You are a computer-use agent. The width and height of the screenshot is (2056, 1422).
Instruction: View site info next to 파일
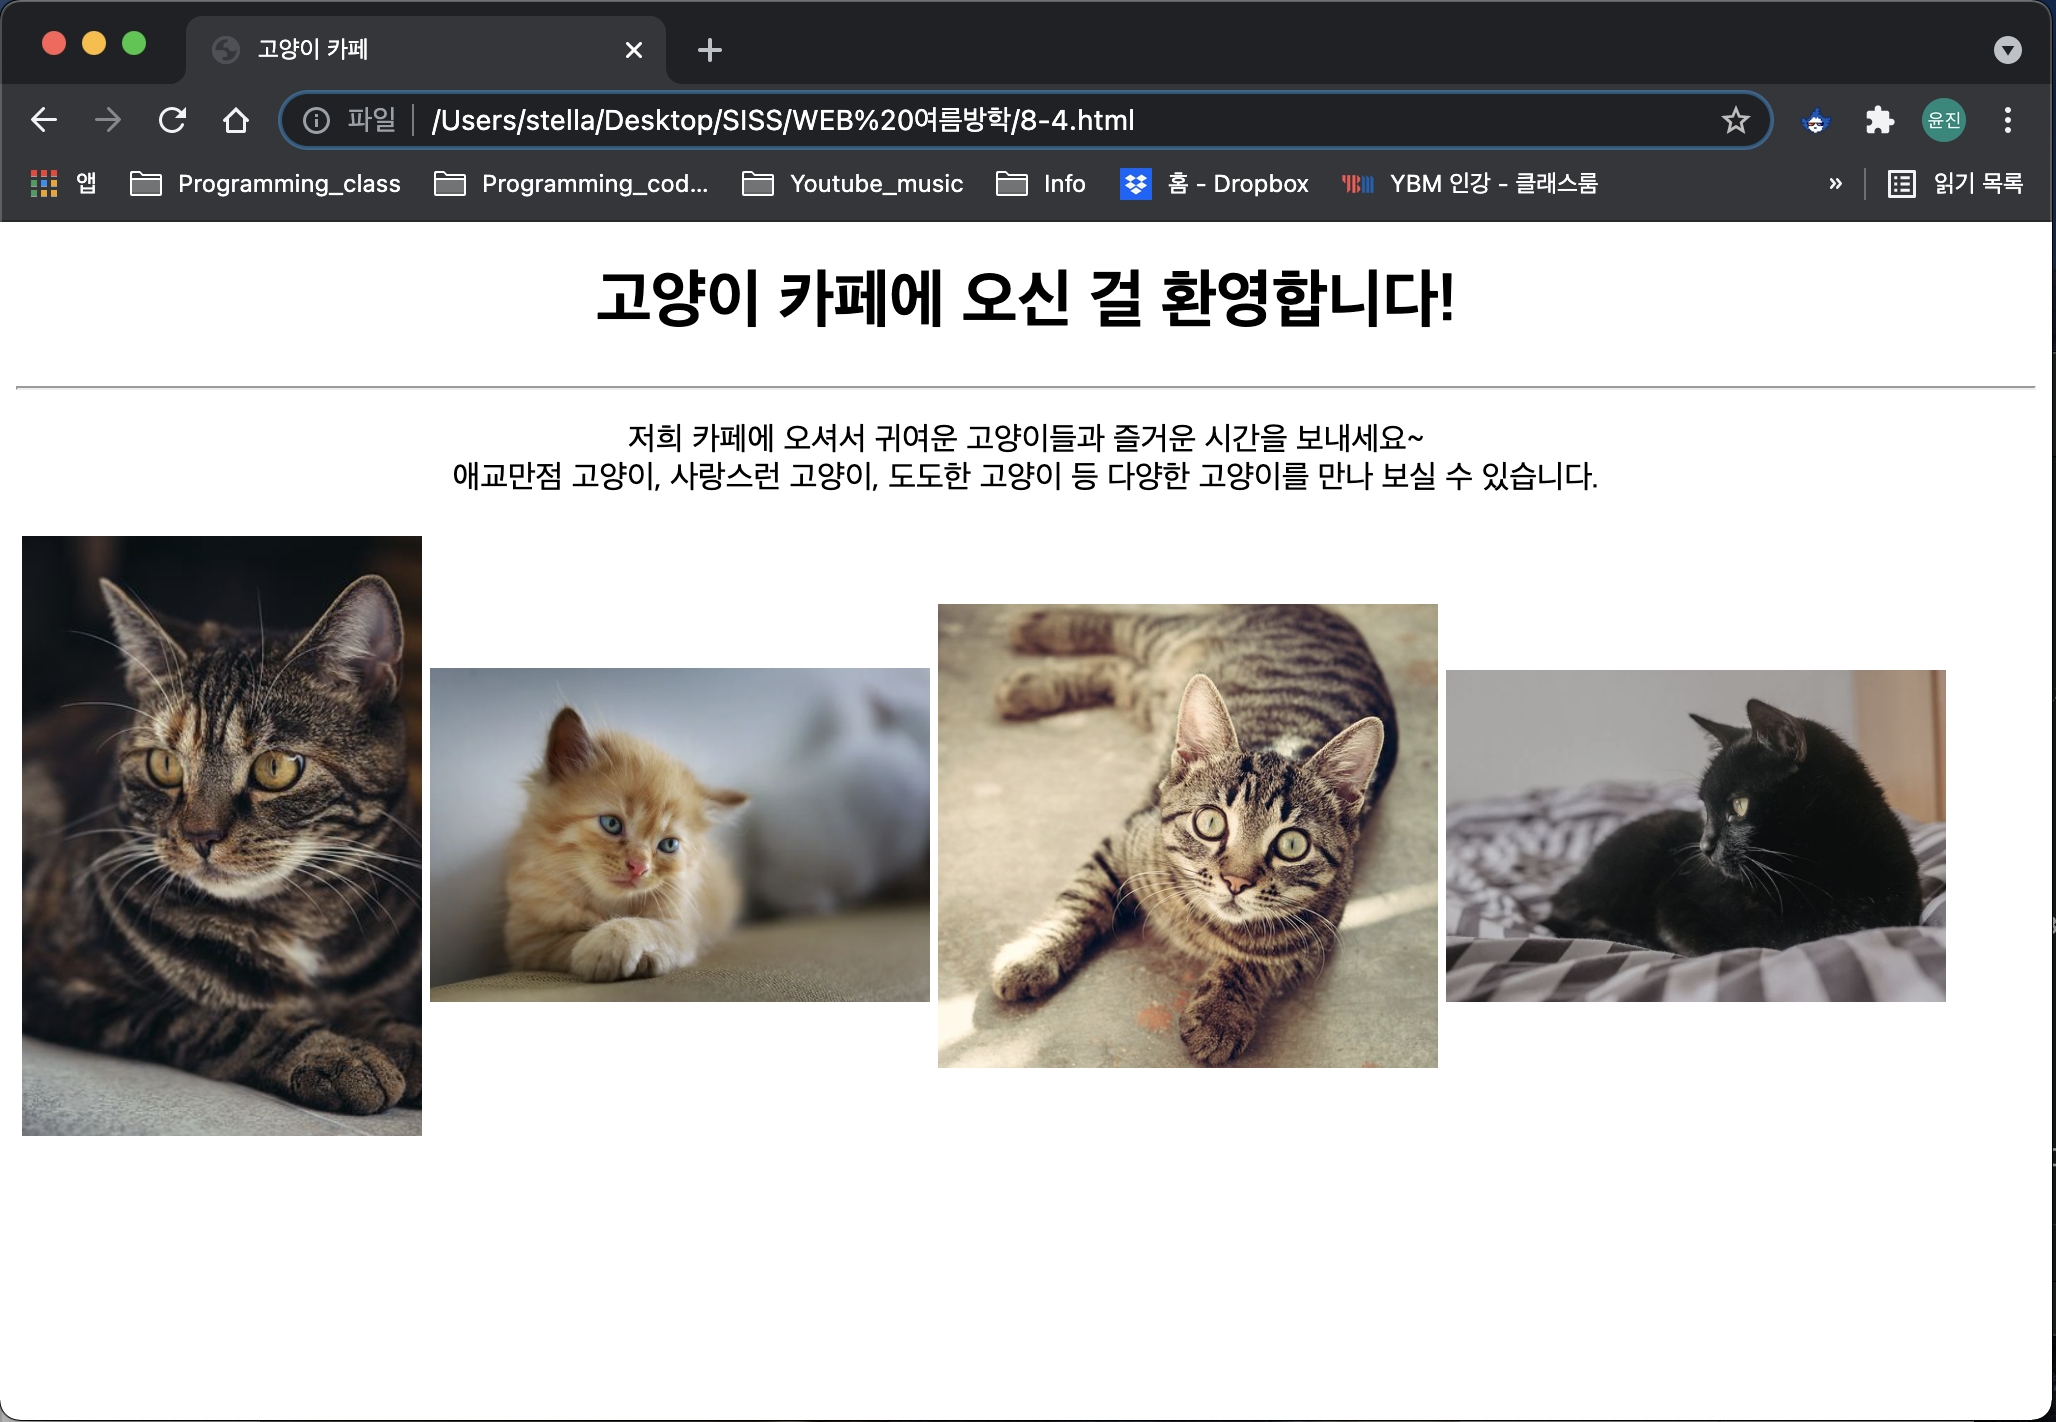[316, 121]
